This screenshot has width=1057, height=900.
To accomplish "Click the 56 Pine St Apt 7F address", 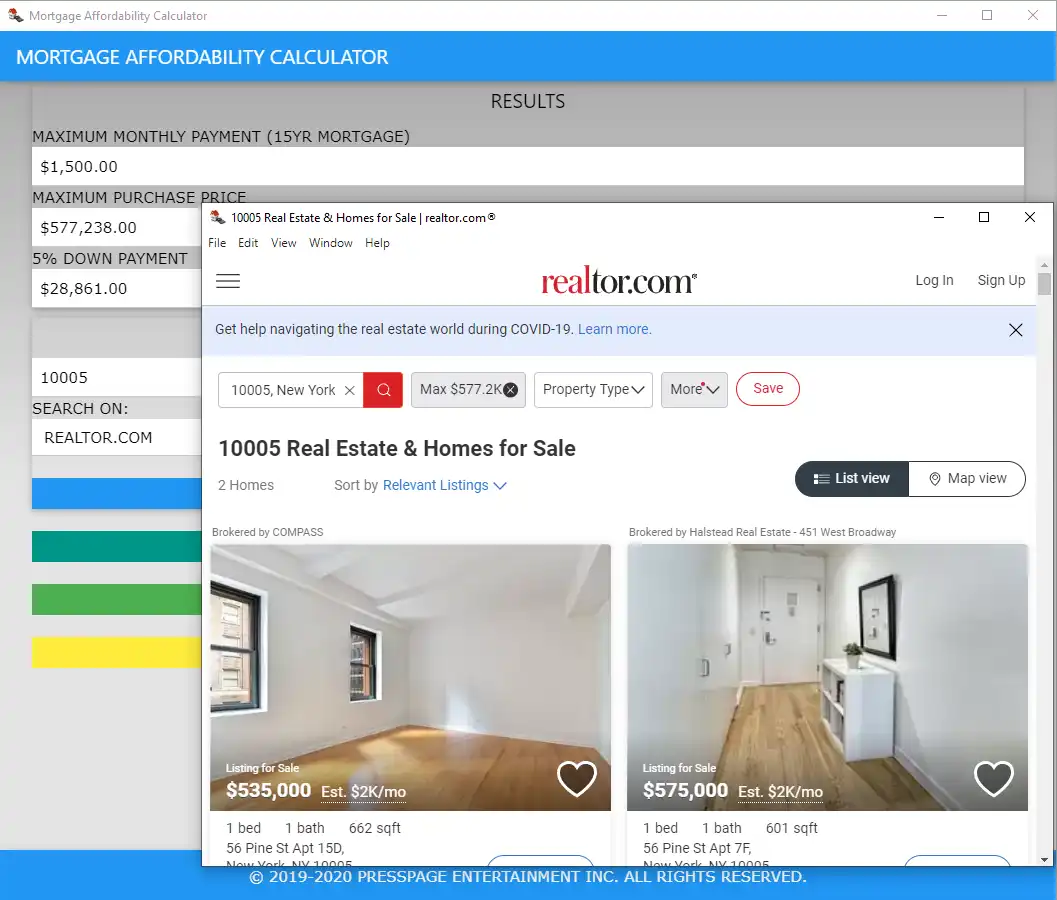I will (x=697, y=848).
